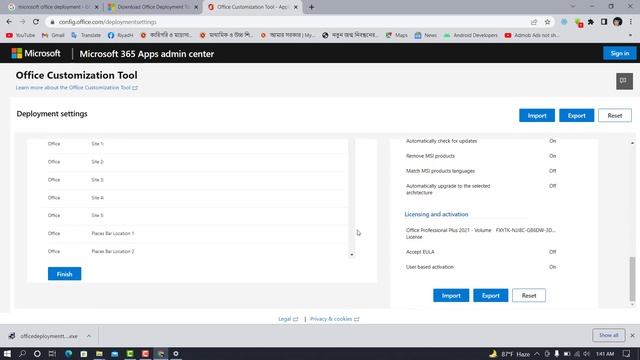Open News bookmark
Screen dimensions: 640x360
[426, 36]
